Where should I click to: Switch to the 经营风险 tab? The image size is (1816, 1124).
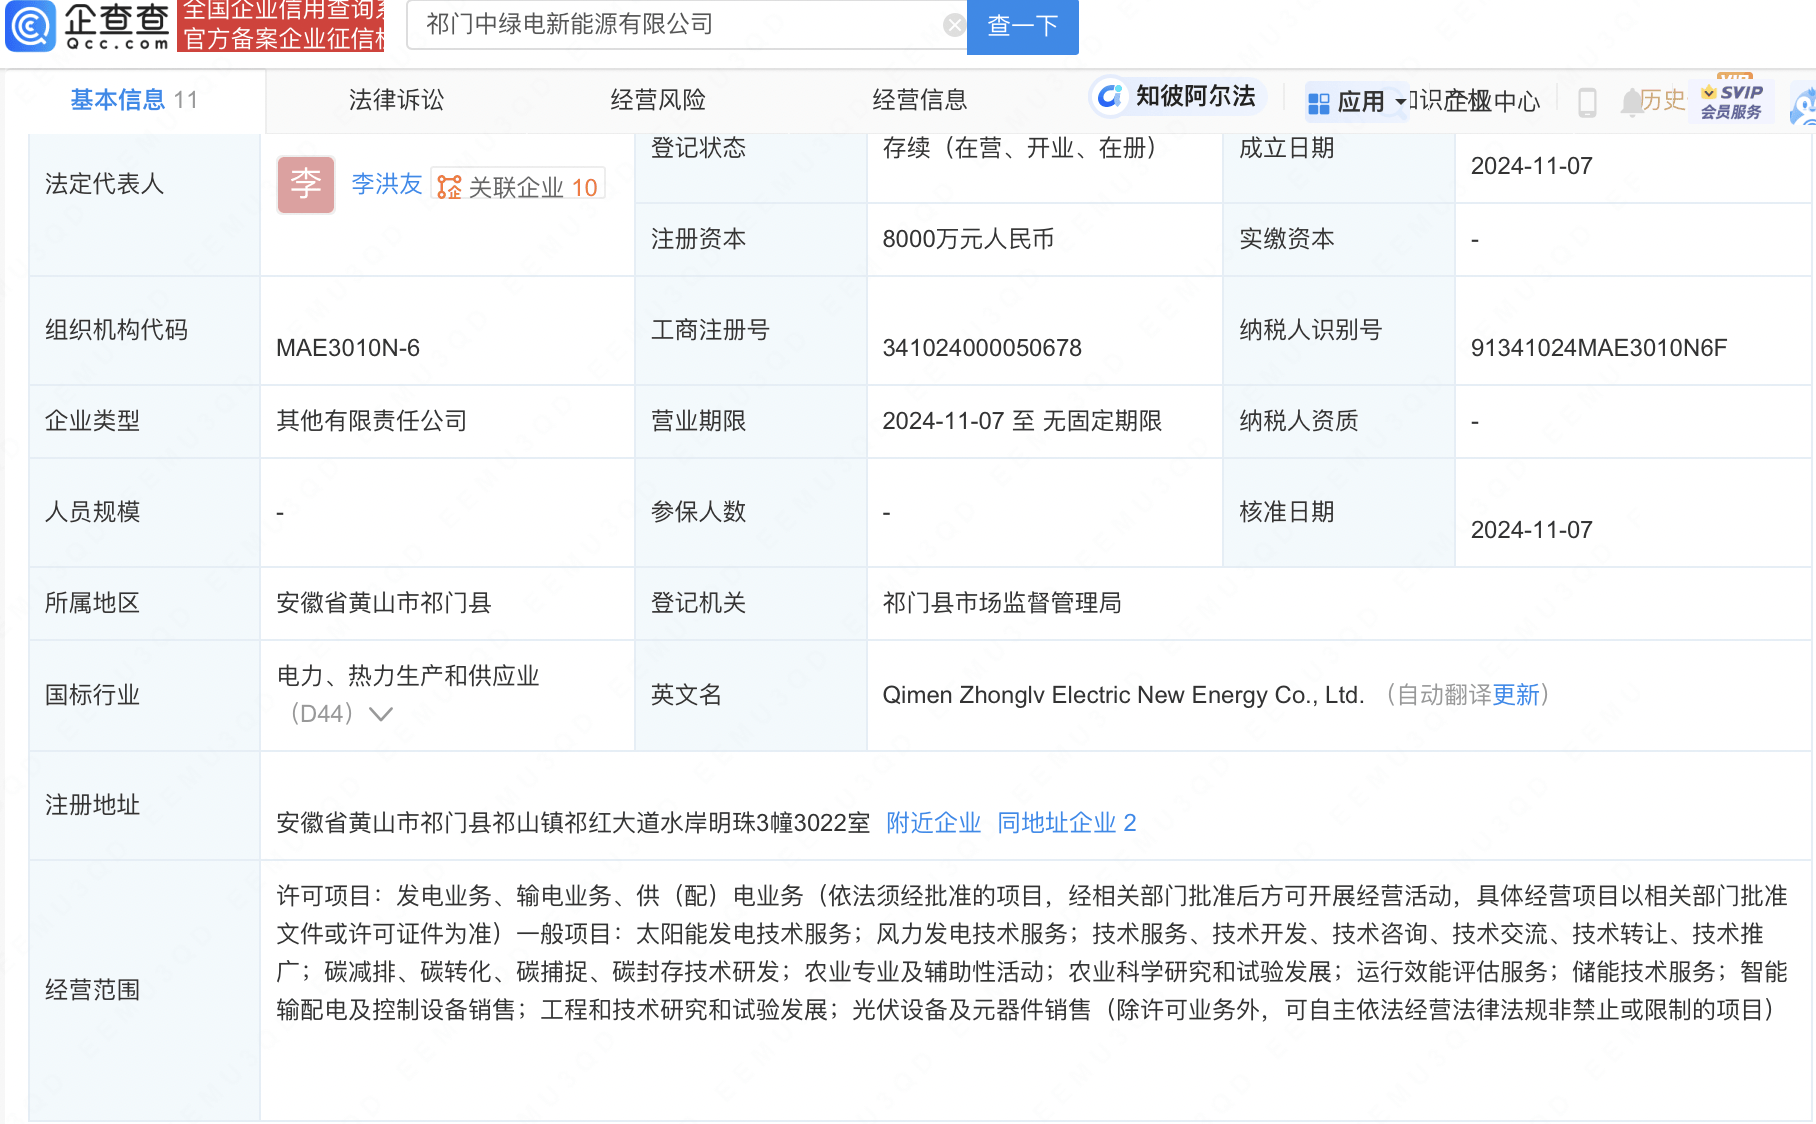(659, 100)
